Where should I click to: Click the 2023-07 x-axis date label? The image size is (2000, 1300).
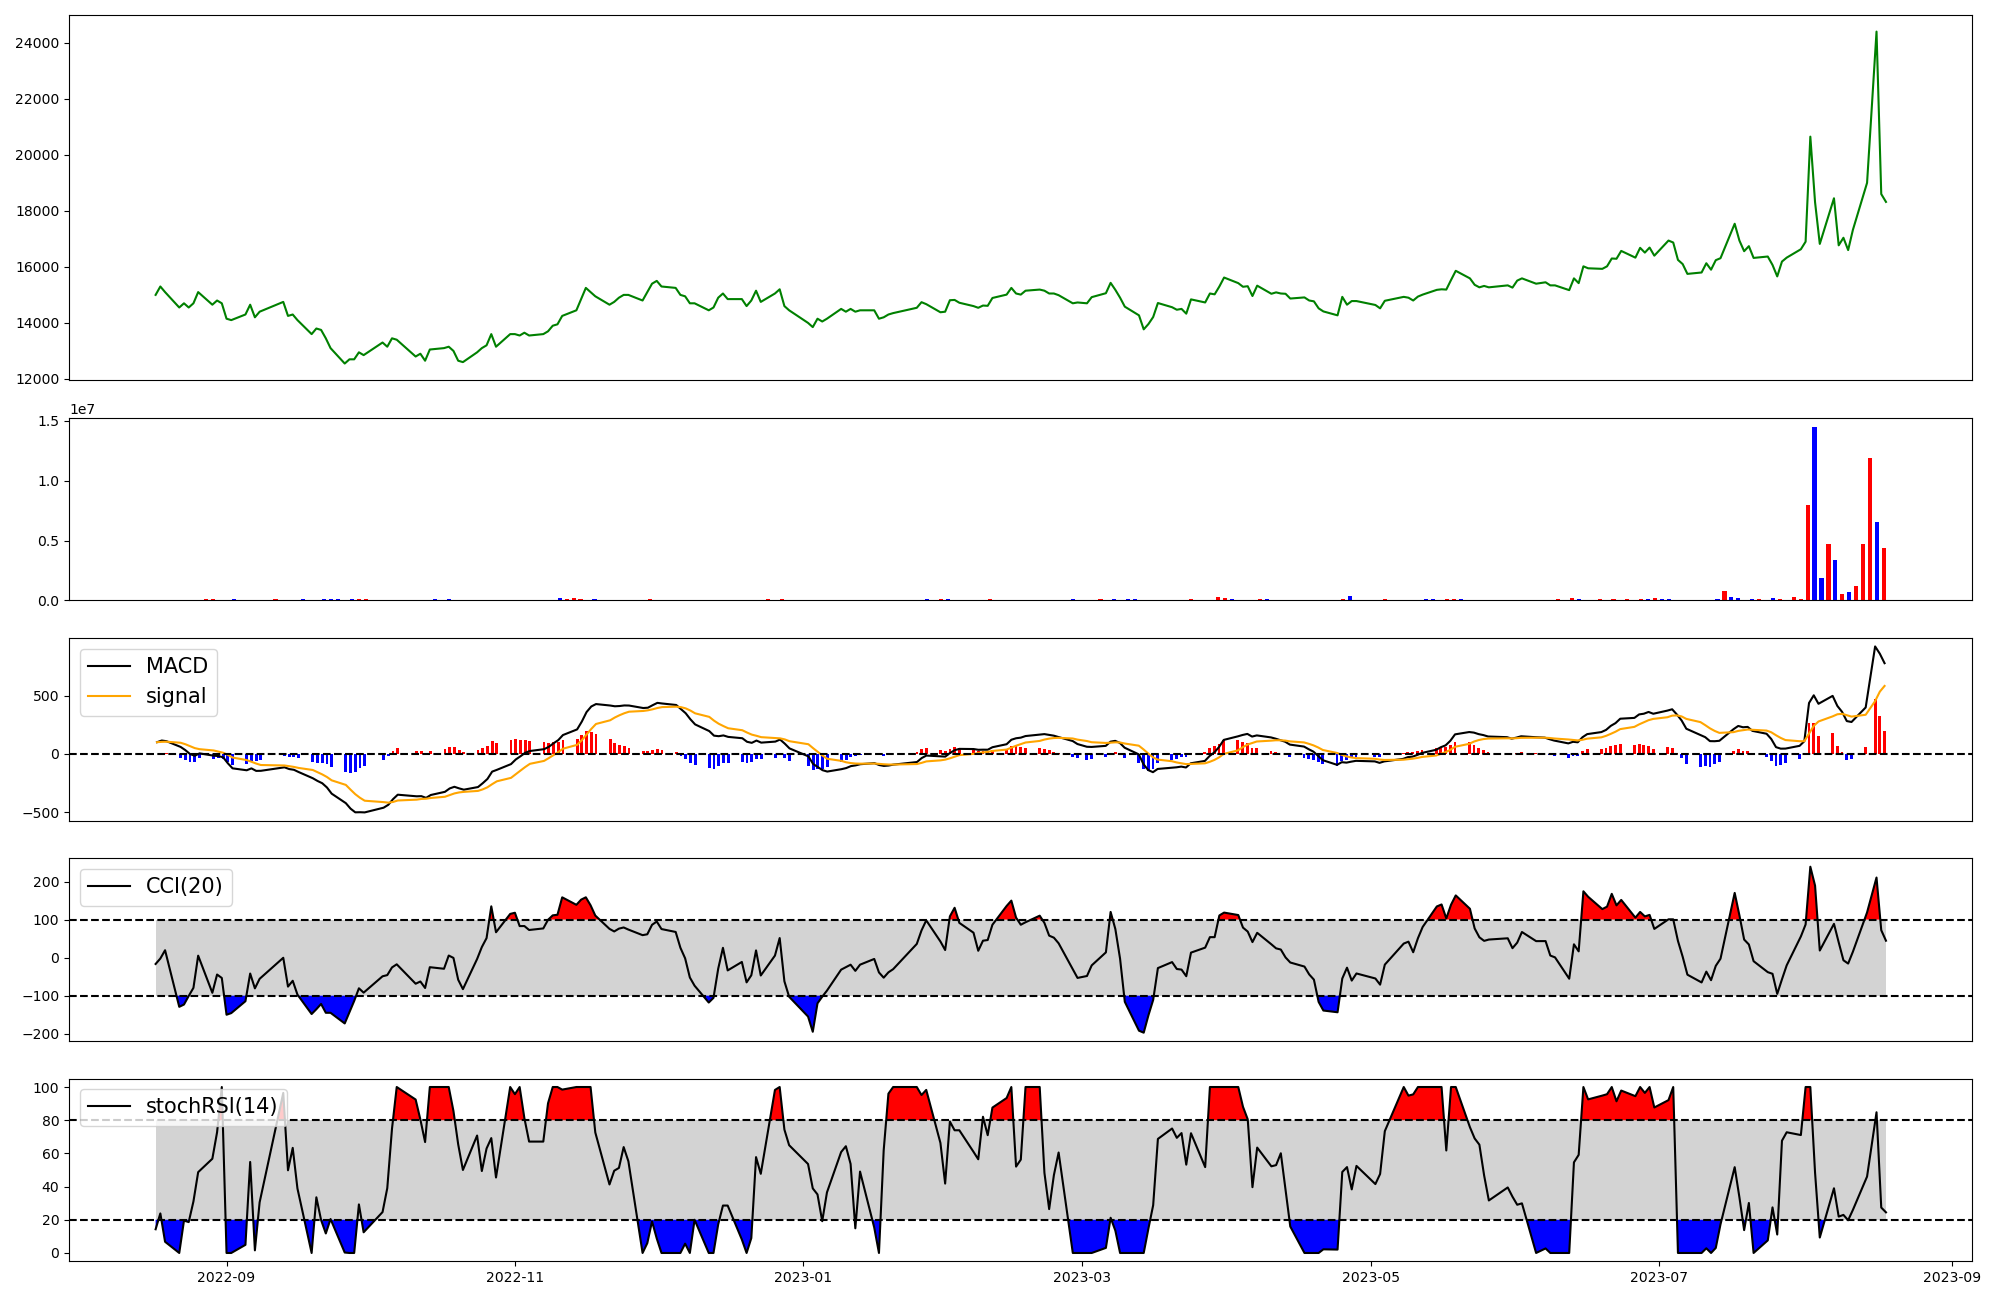(x=1659, y=1277)
